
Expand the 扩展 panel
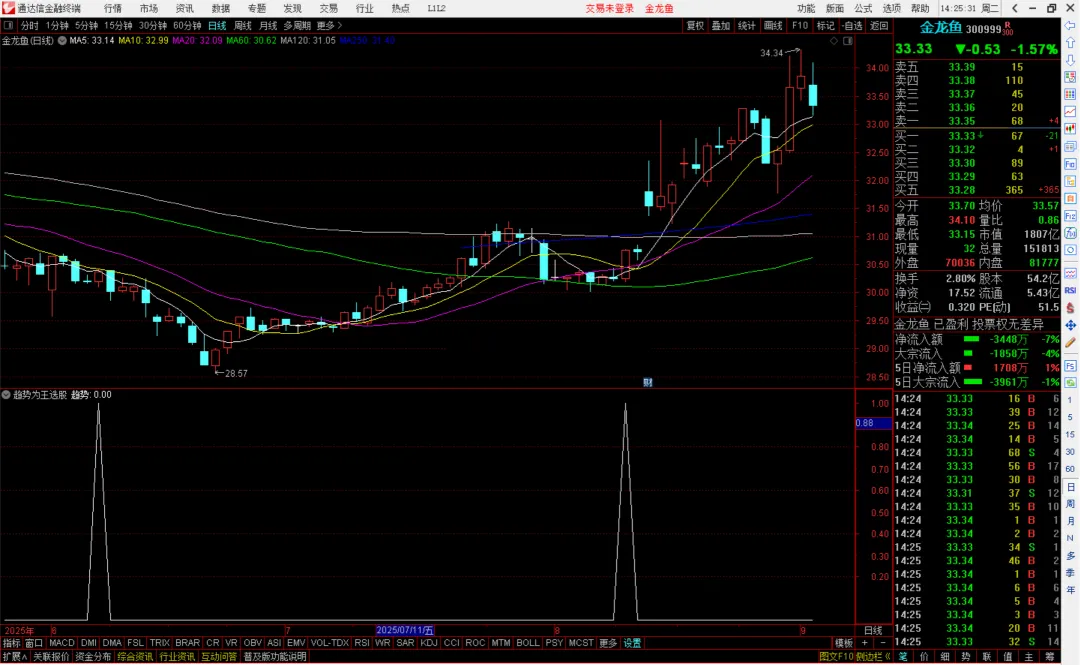[14, 657]
